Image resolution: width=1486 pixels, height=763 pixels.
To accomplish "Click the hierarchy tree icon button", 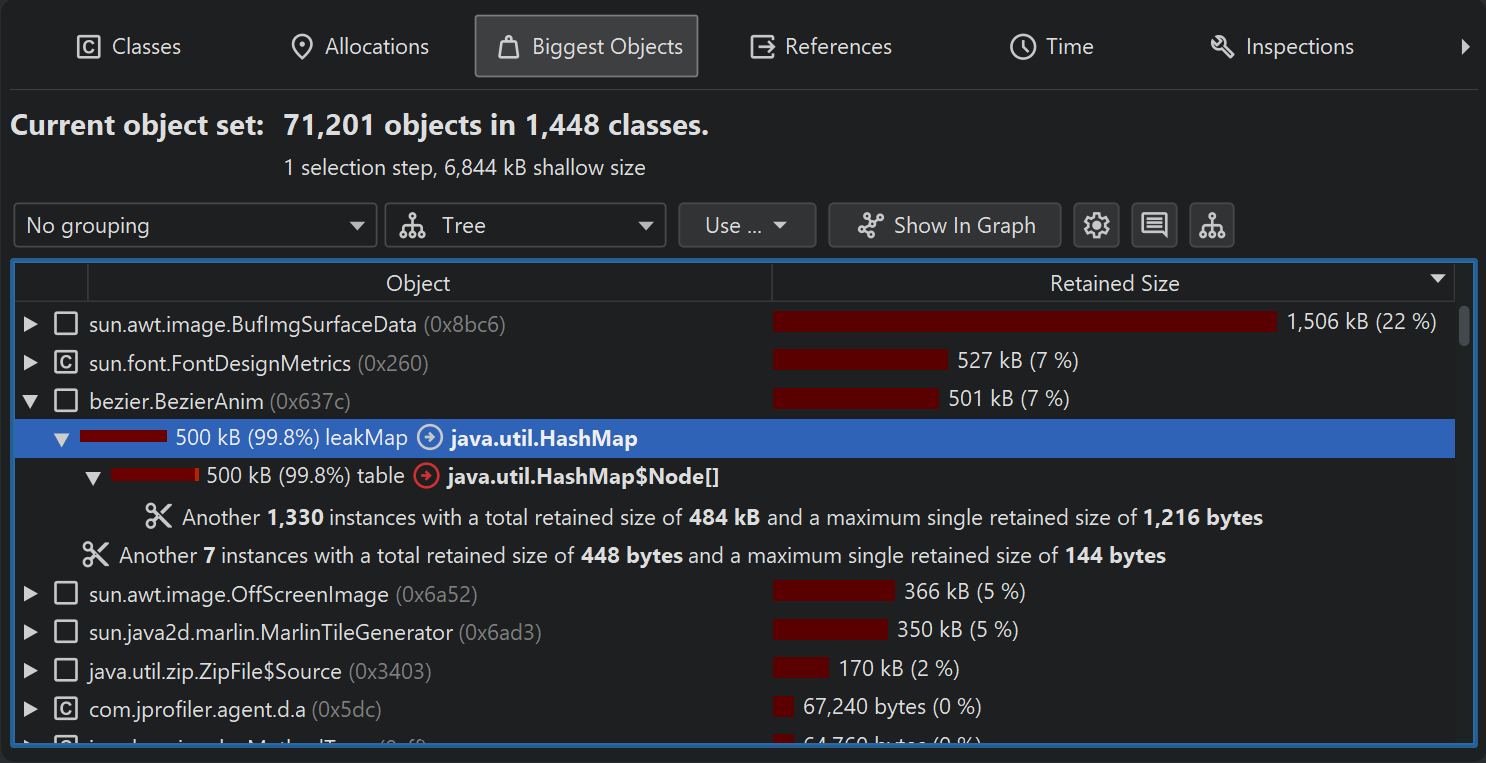I will pos(1212,226).
